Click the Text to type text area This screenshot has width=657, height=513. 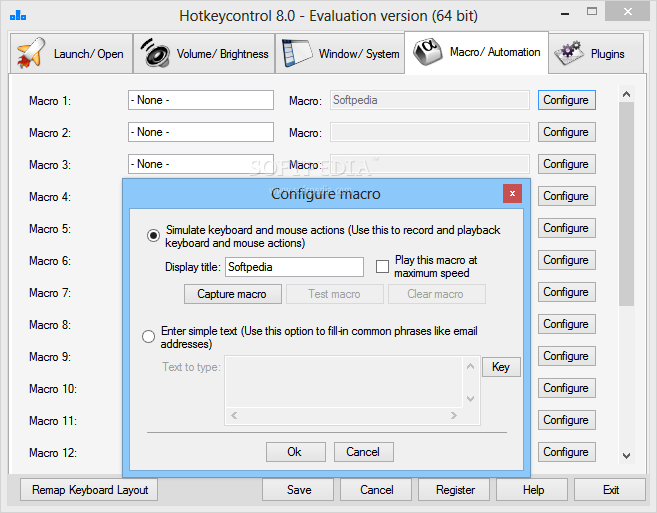coord(344,382)
